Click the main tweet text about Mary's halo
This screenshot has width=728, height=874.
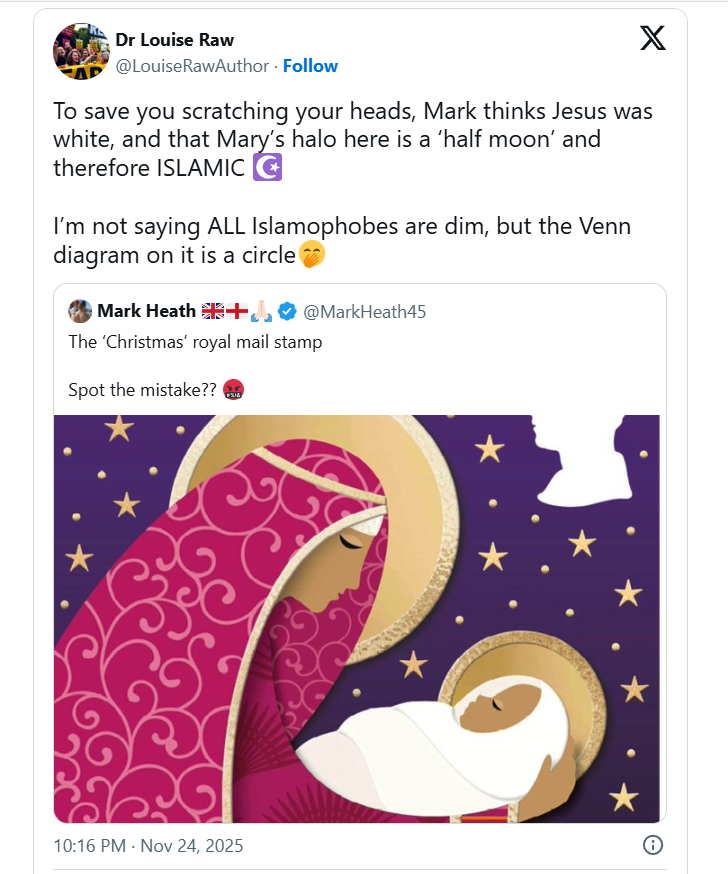coord(340,140)
